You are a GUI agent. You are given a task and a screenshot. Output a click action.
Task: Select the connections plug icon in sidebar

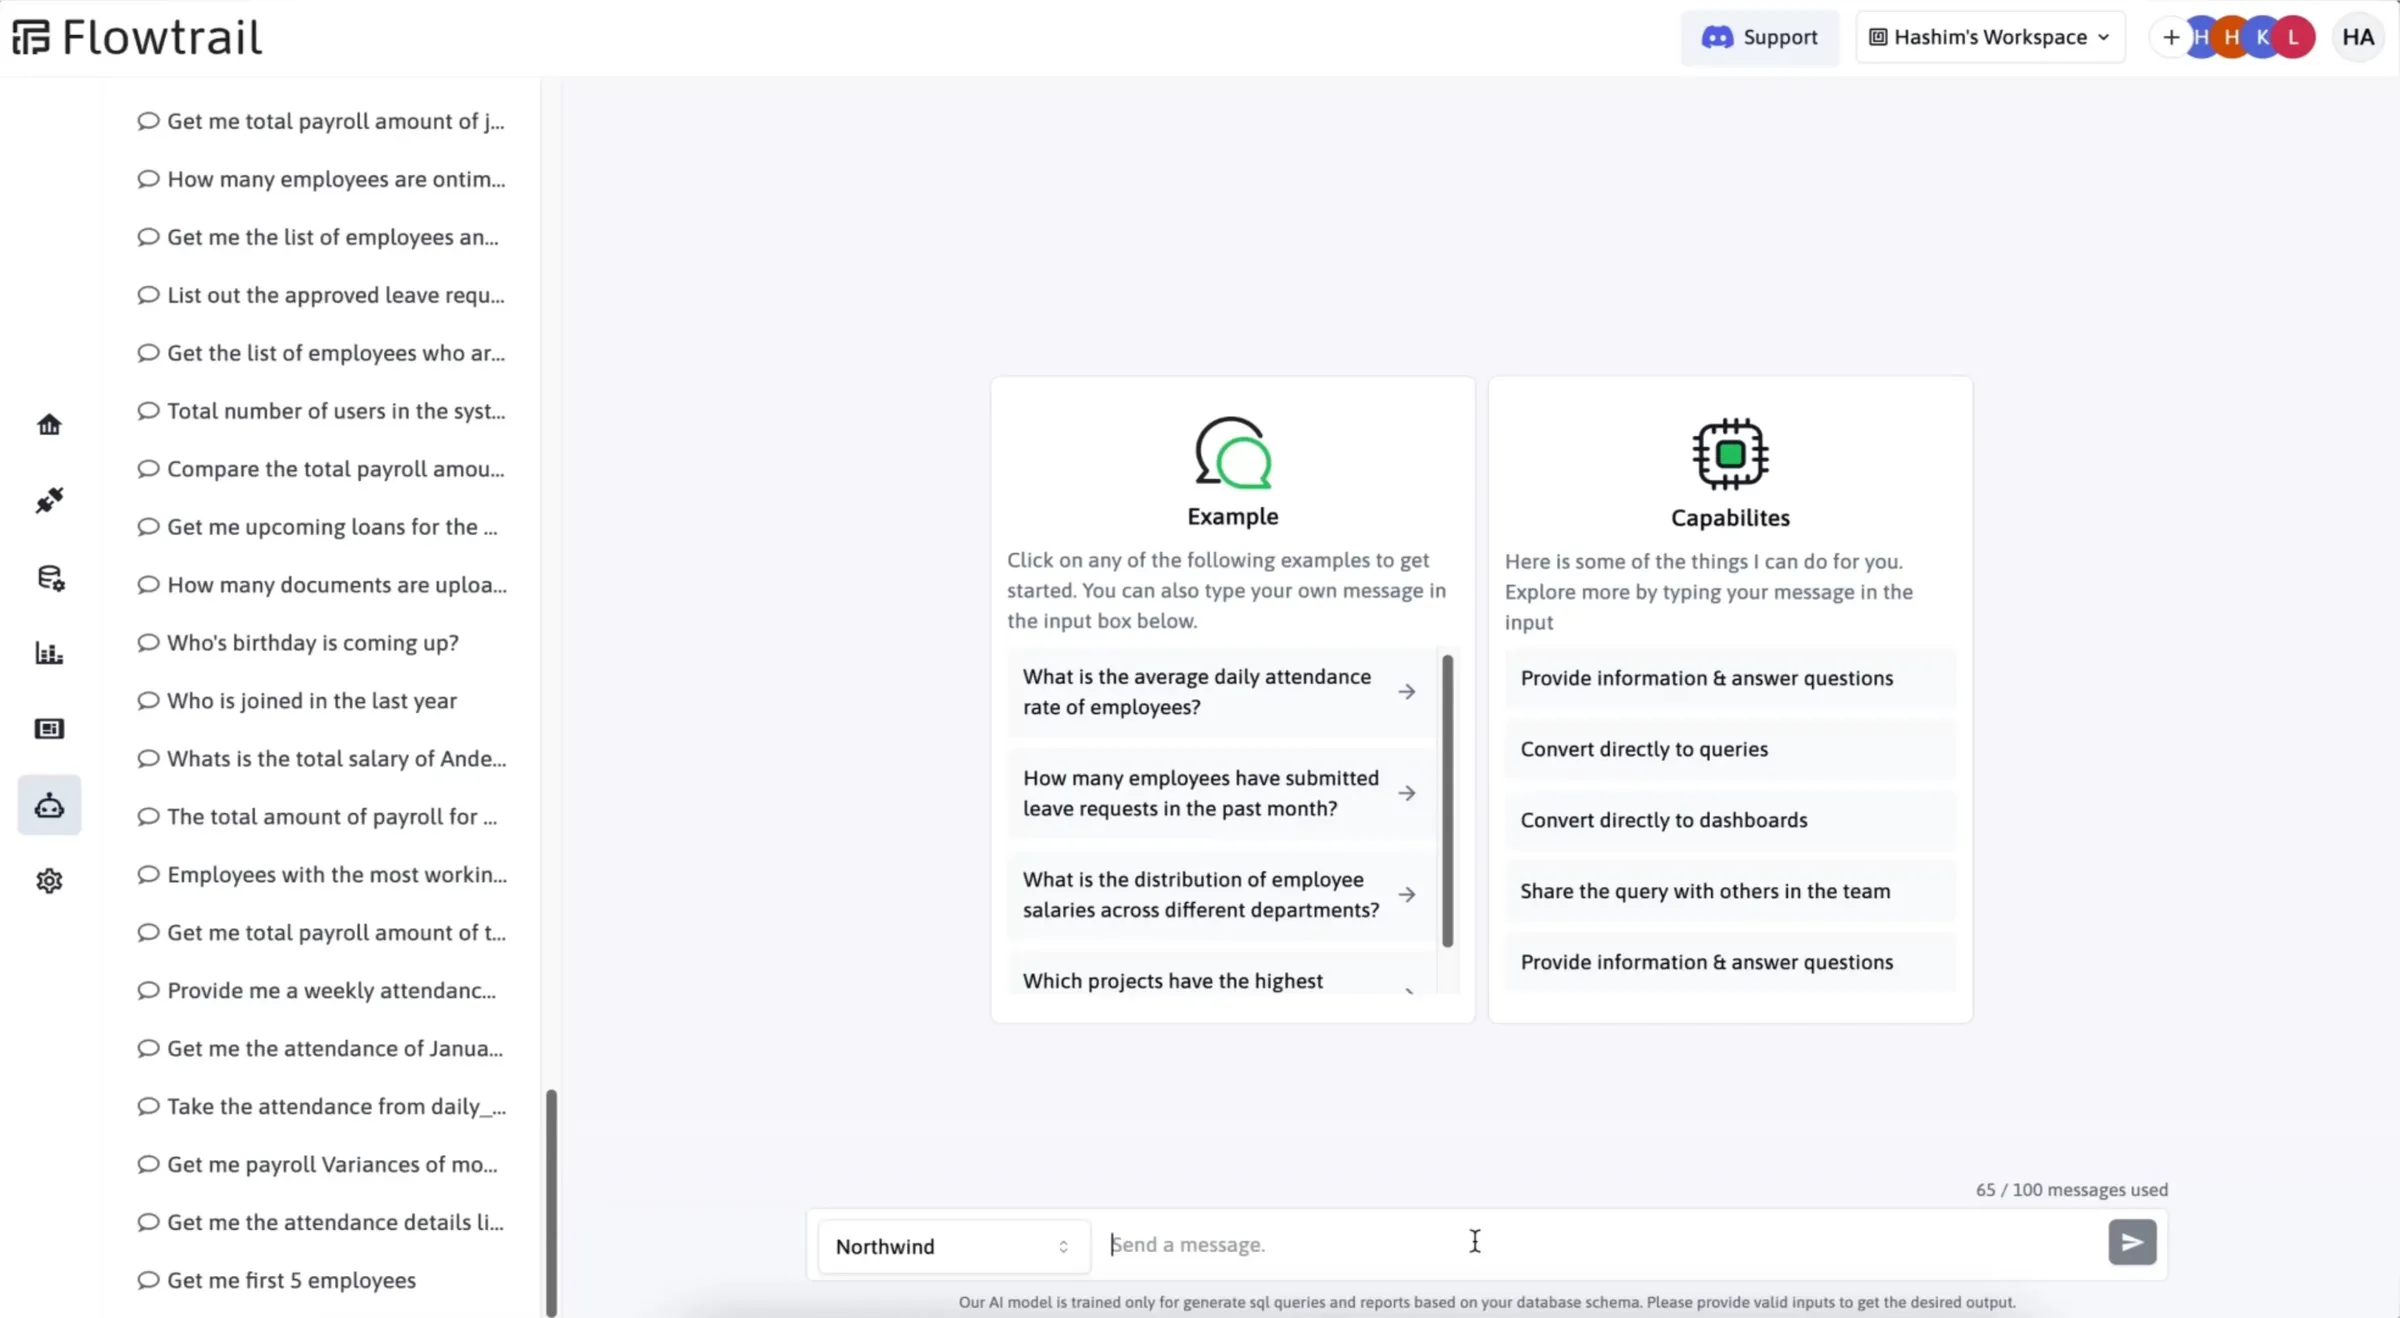(x=49, y=500)
